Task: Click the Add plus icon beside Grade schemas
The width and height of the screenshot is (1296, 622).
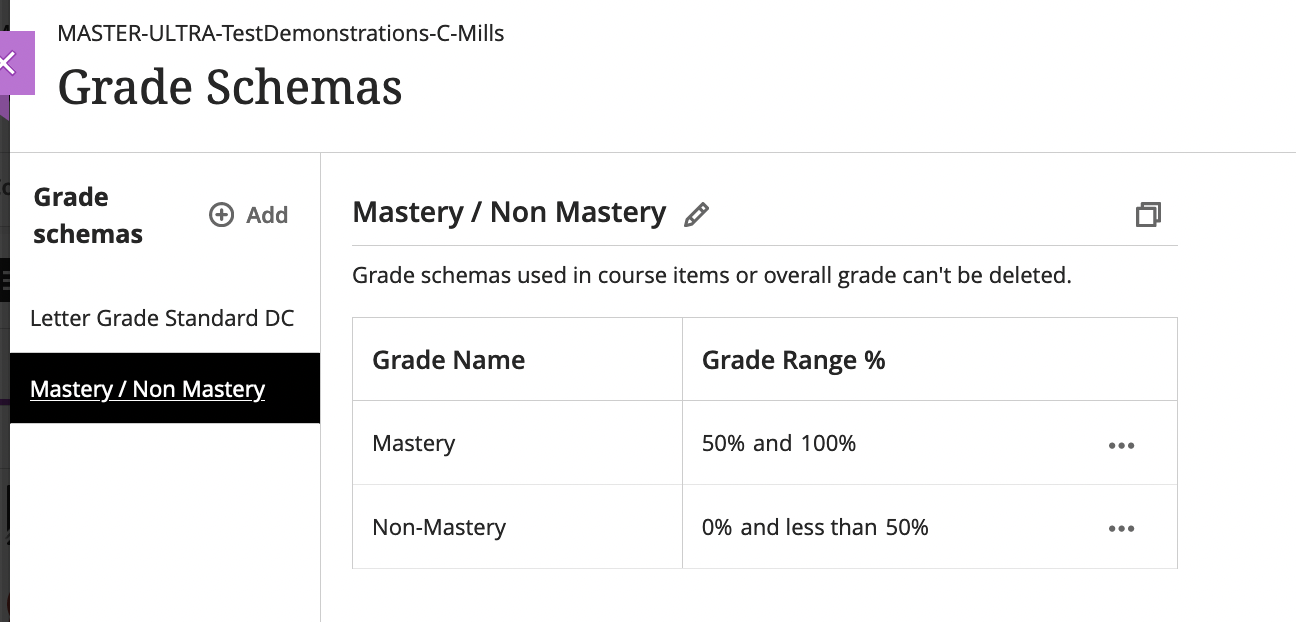Action: [220, 214]
